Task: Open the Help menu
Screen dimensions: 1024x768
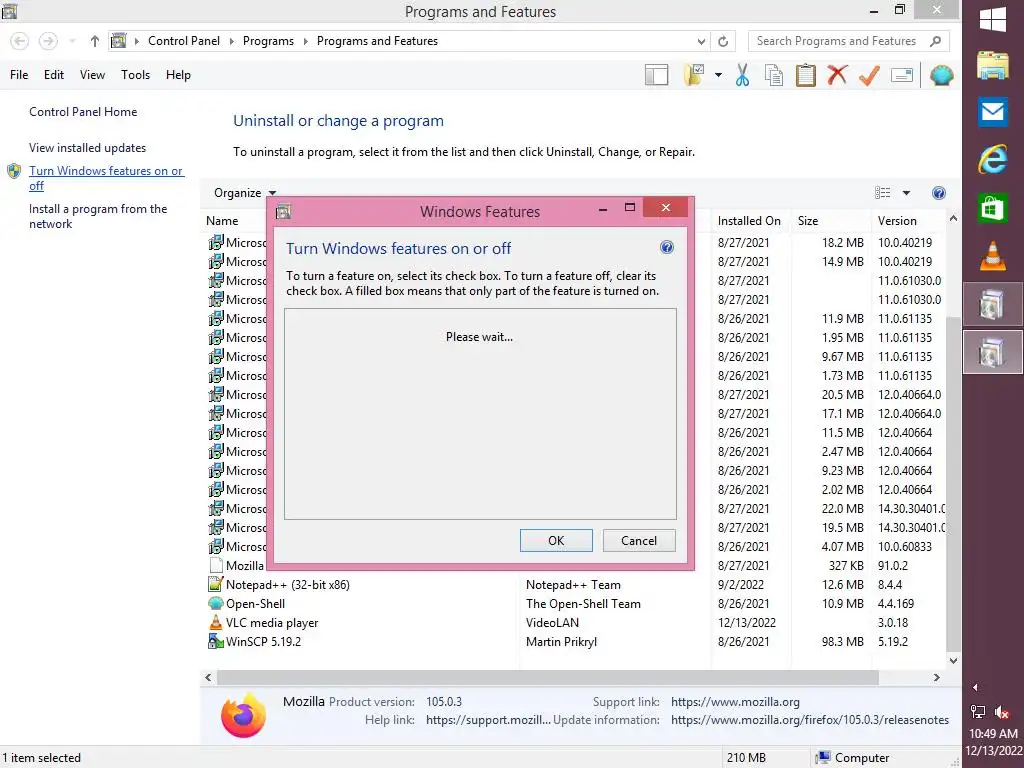Action: [178, 75]
